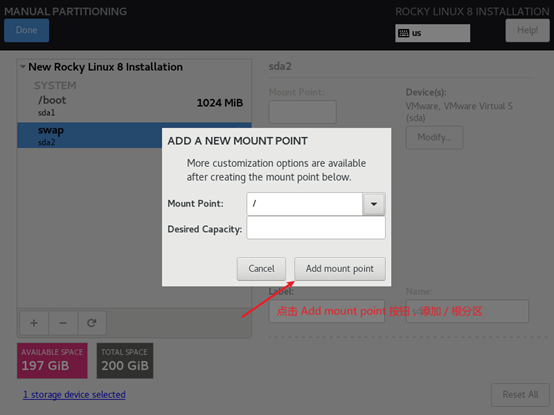
Task: Click the reload storage configuration icon
Action: [x=92, y=323]
